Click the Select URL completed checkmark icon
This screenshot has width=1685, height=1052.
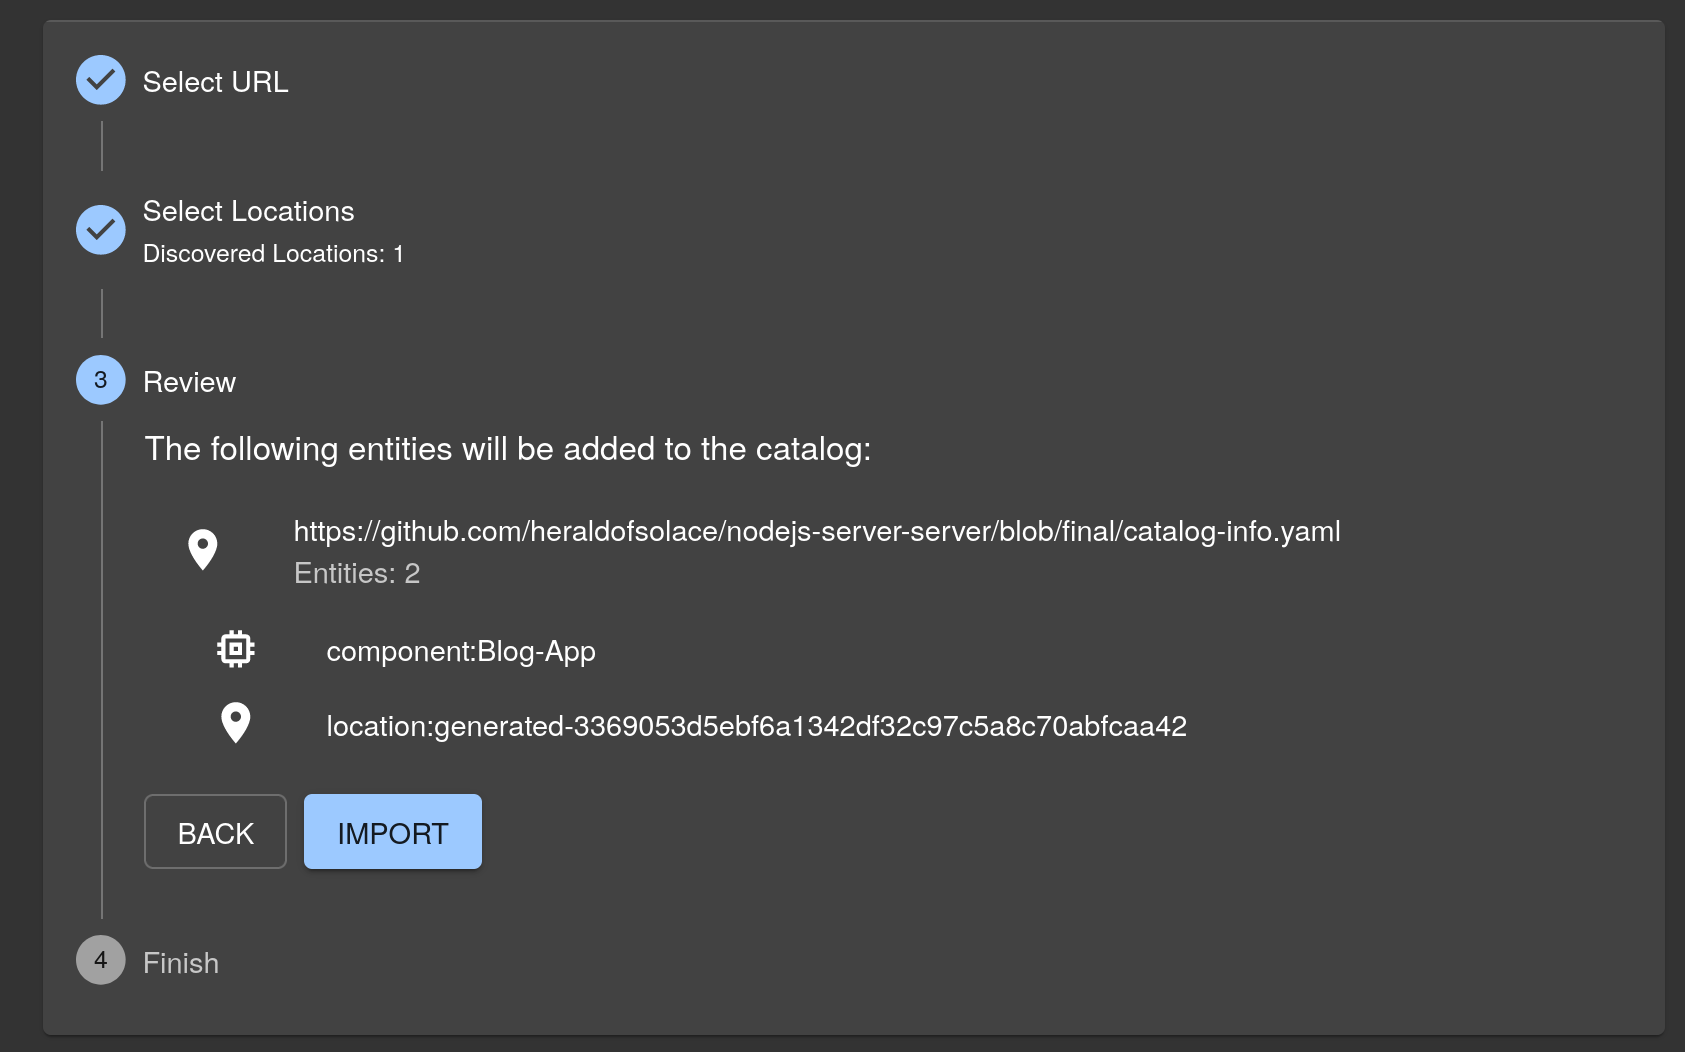[101, 80]
